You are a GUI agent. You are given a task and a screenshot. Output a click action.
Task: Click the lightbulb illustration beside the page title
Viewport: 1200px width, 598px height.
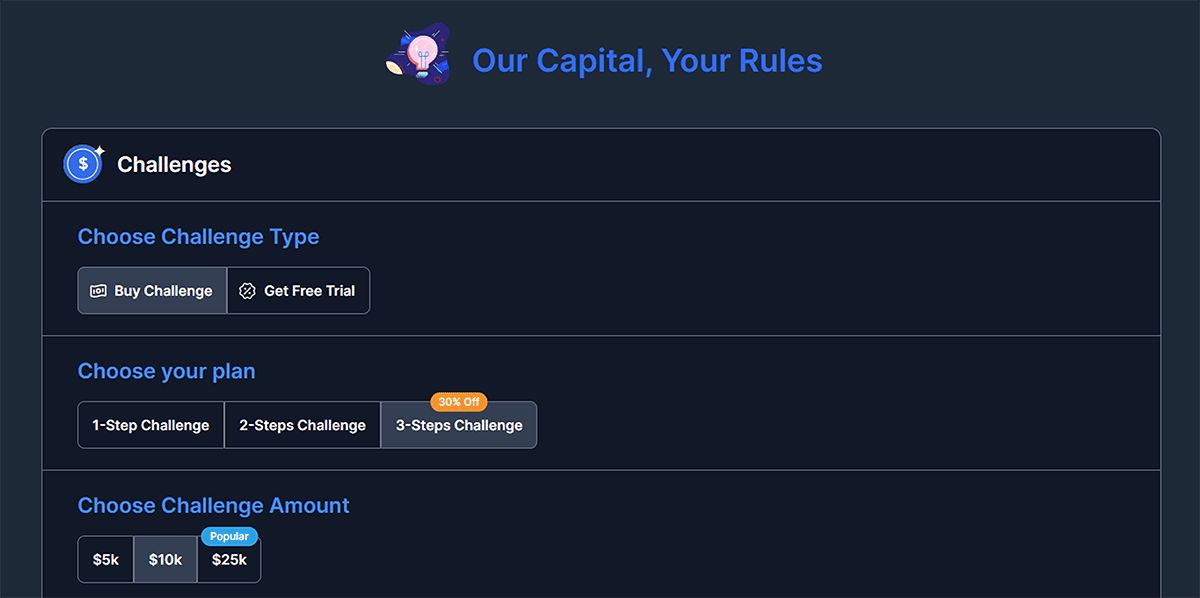[x=419, y=55]
